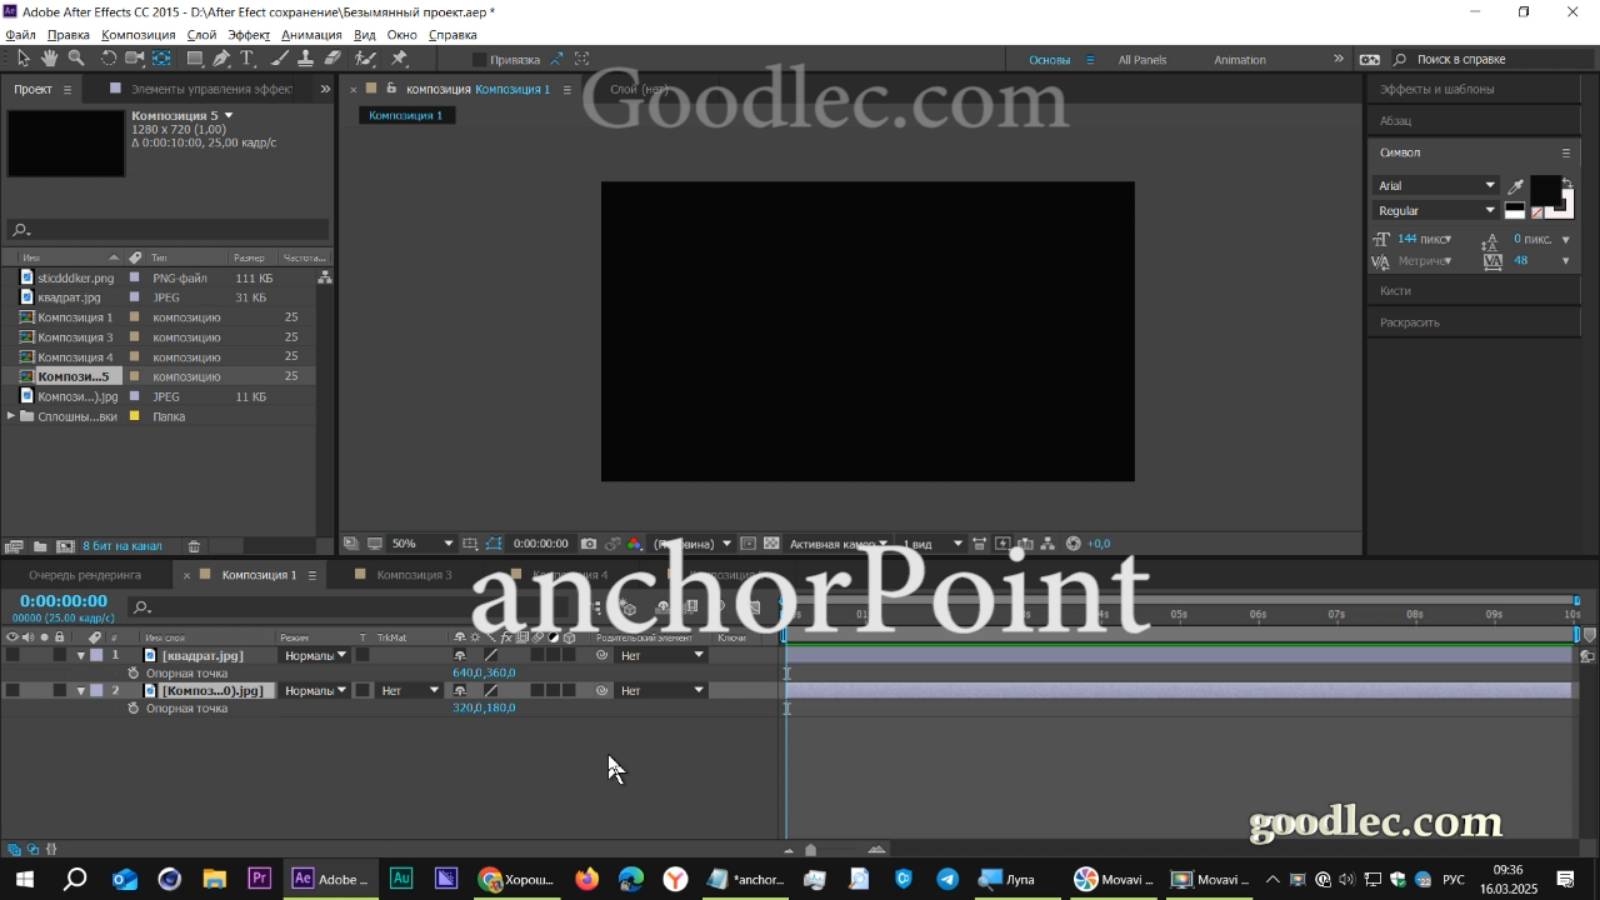Select the Eraser tool
Image resolution: width=1600 pixels, height=900 pixels.
pyautogui.click(x=333, y=59)
